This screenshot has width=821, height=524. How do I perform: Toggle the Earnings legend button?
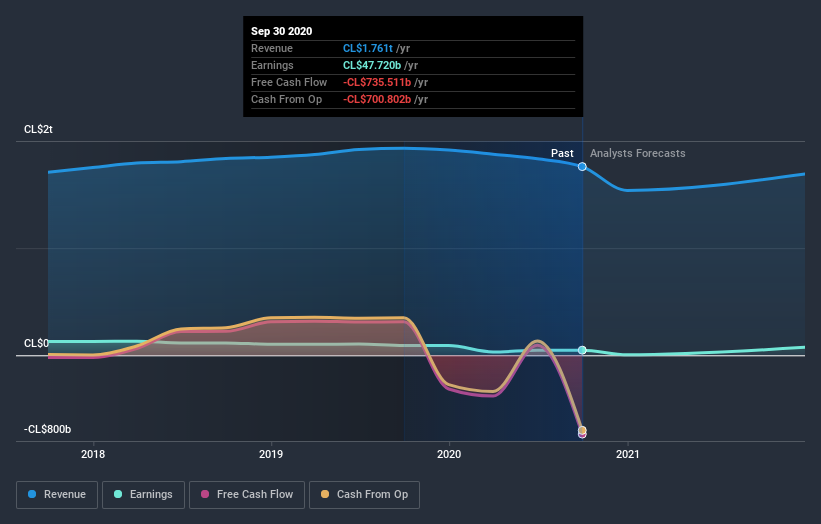click(x=143, y=495)
